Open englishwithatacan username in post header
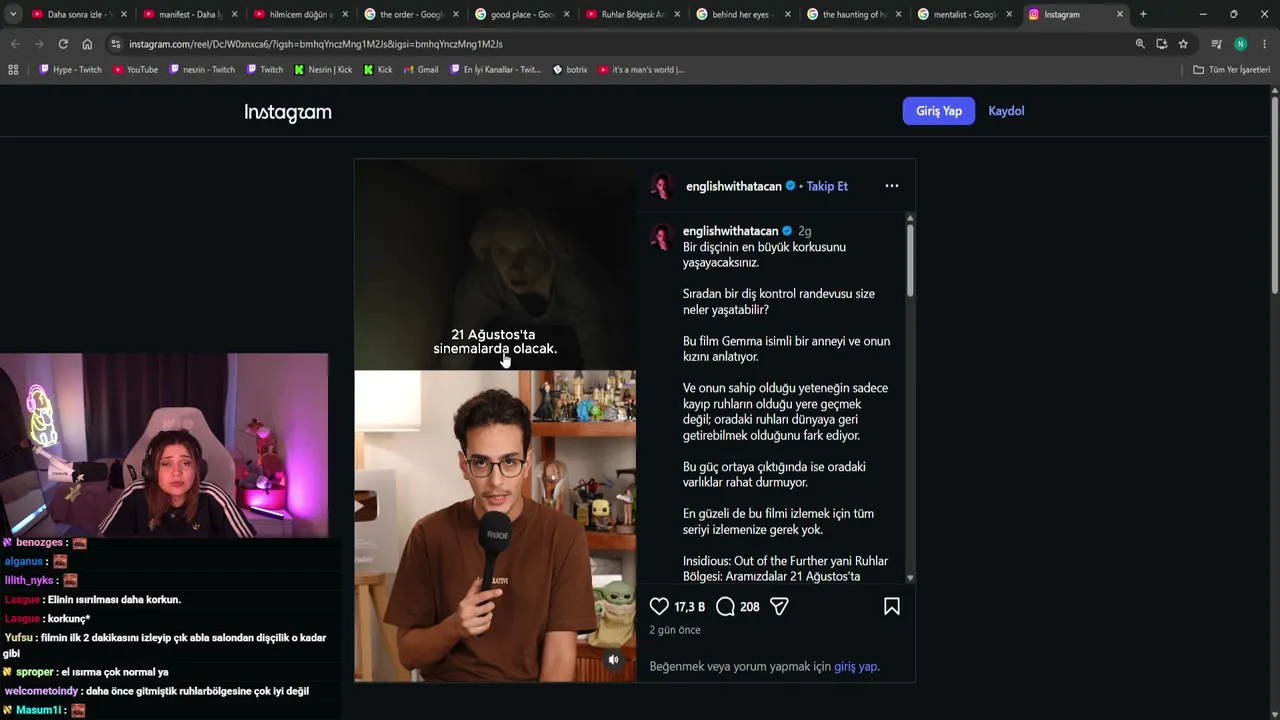 734,186
